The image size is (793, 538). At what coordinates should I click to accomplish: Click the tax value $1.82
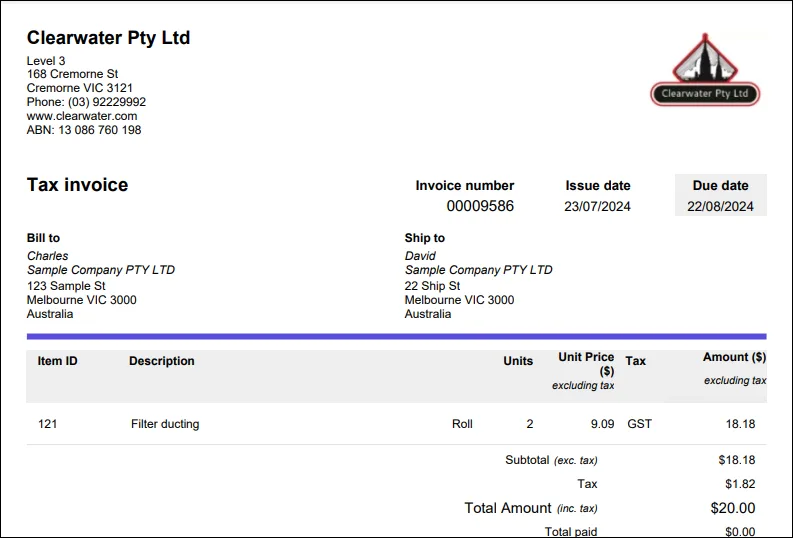pyautogui.click(x=740, y=484)
